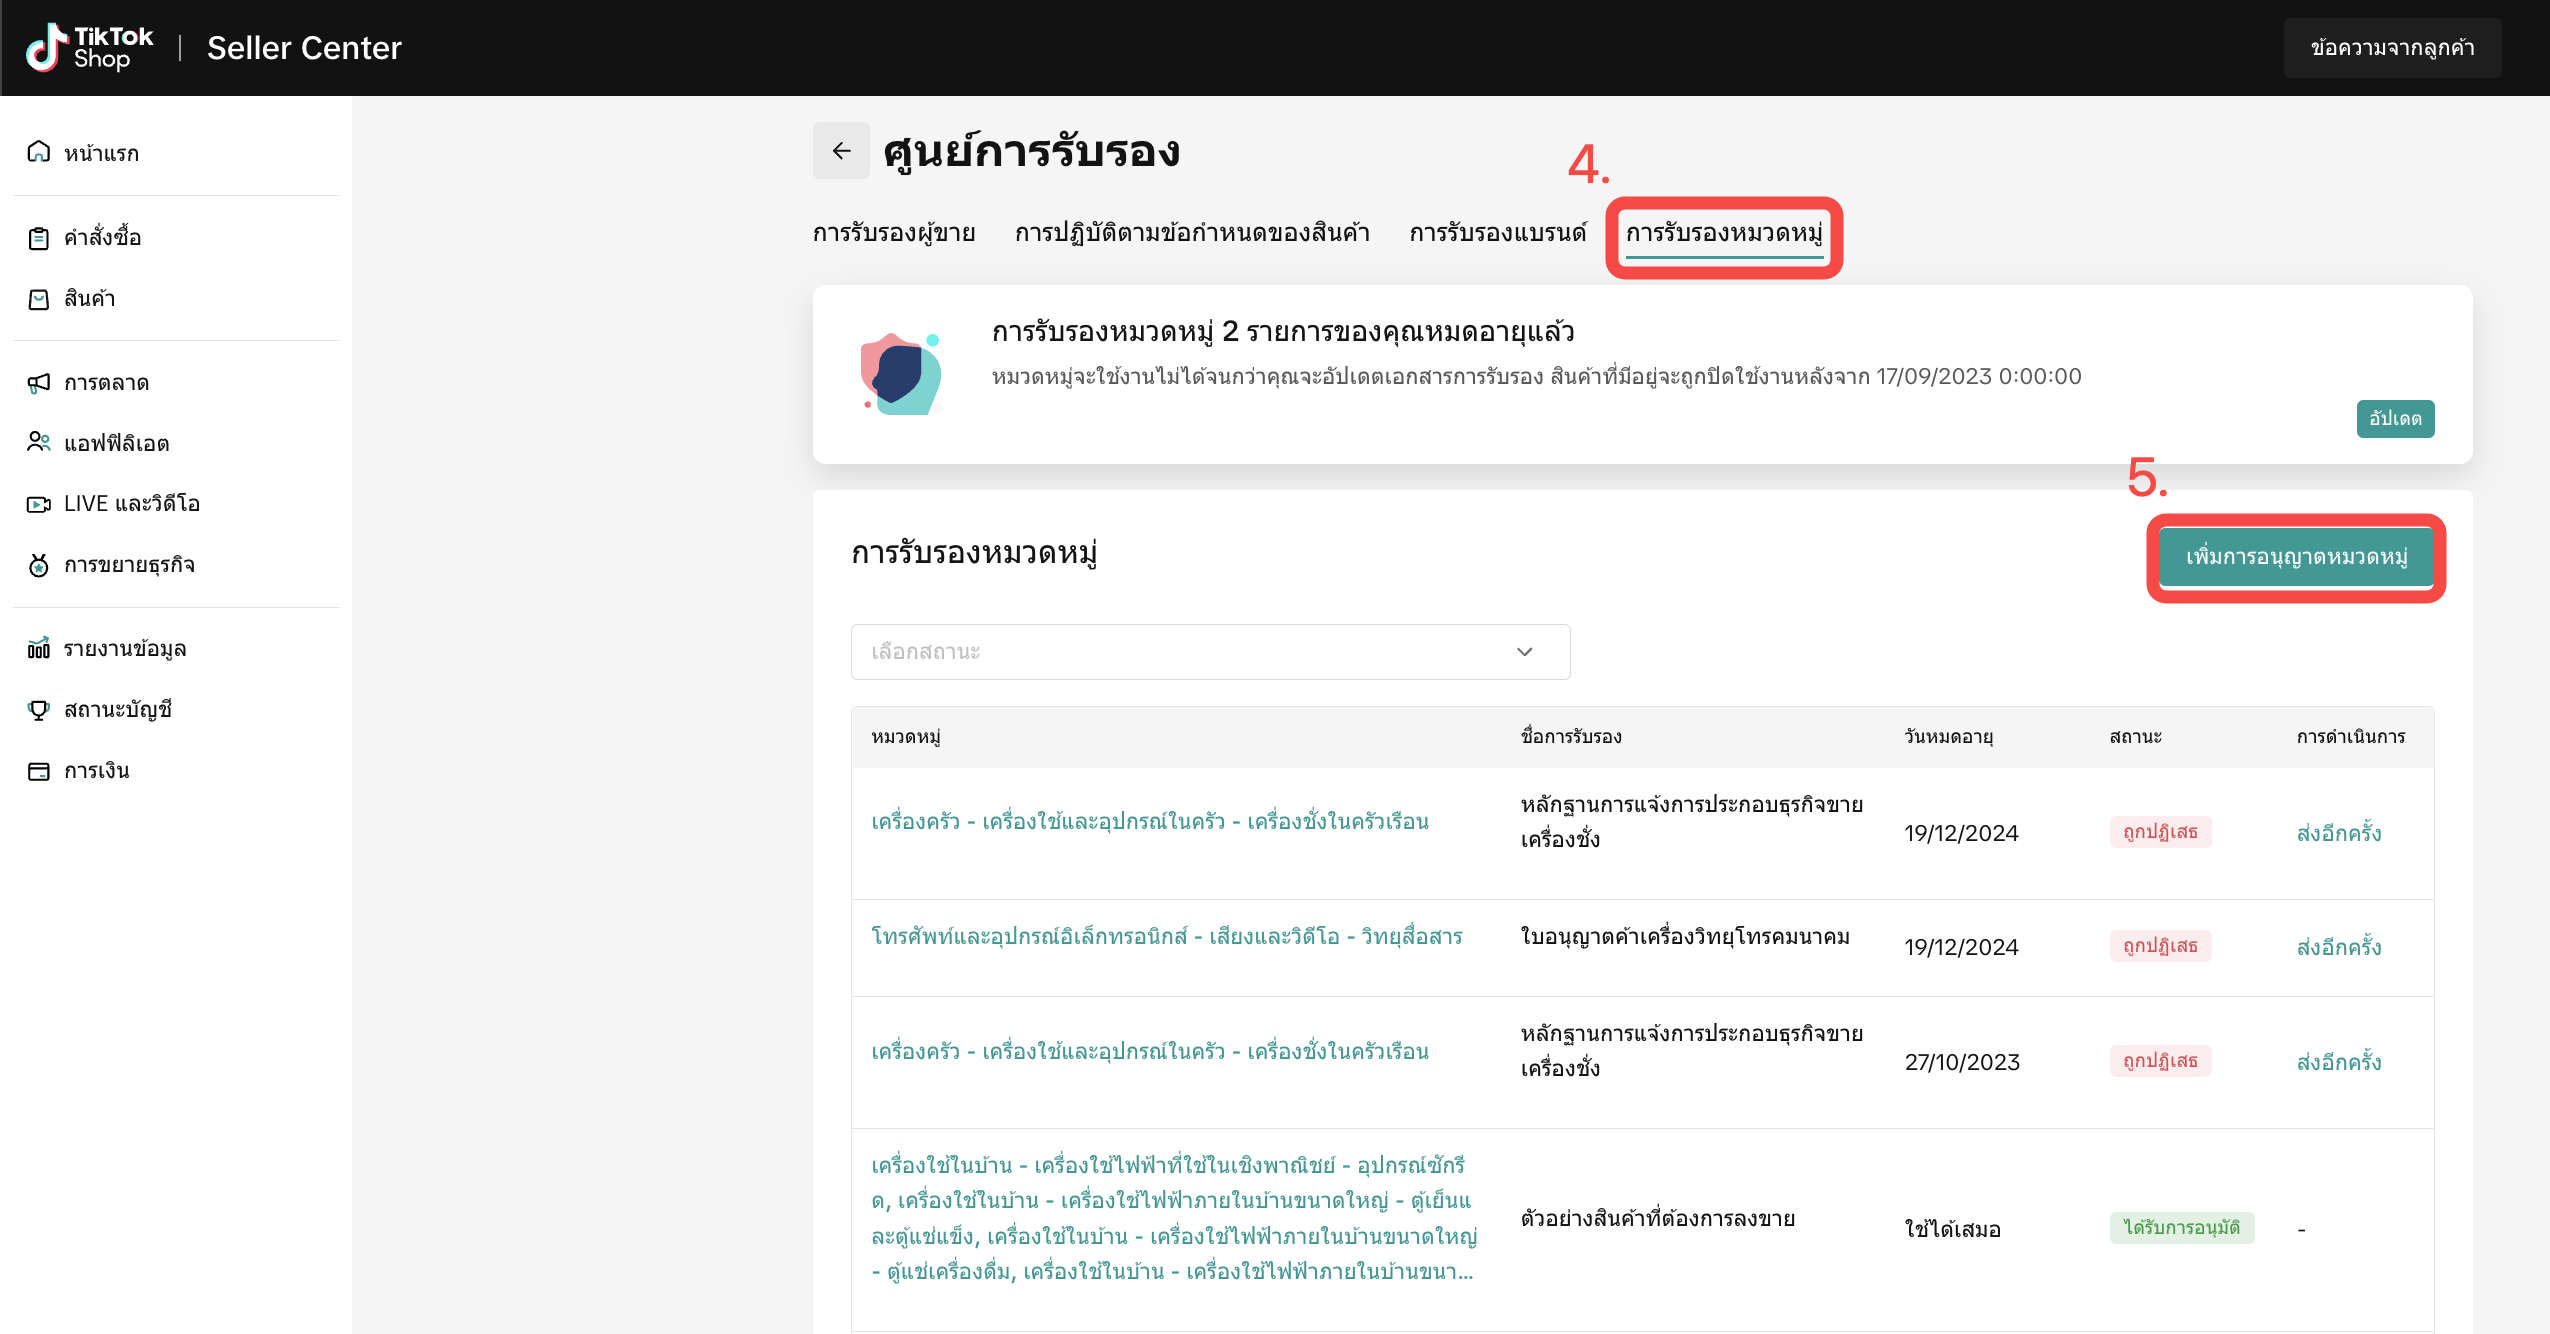
Task: Open the home page icon in sidebar
Action: pos(39,152)
